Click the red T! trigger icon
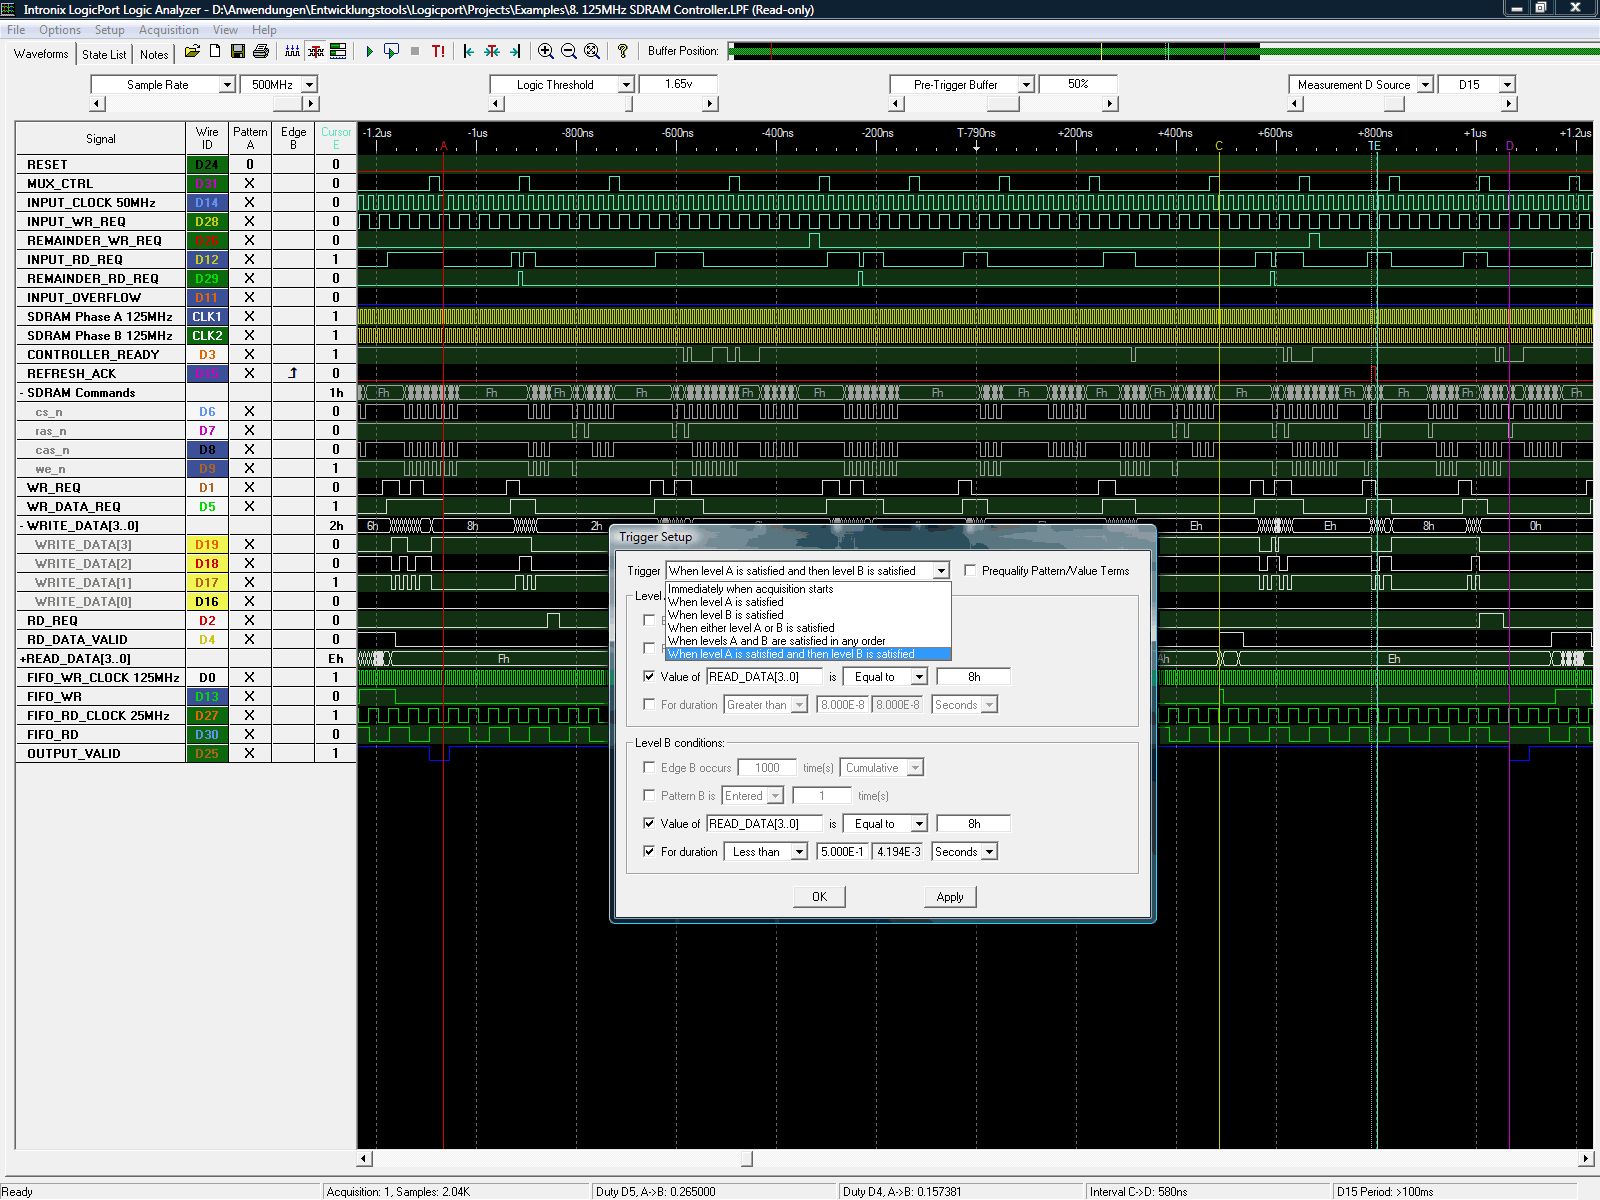 (438, 51)
